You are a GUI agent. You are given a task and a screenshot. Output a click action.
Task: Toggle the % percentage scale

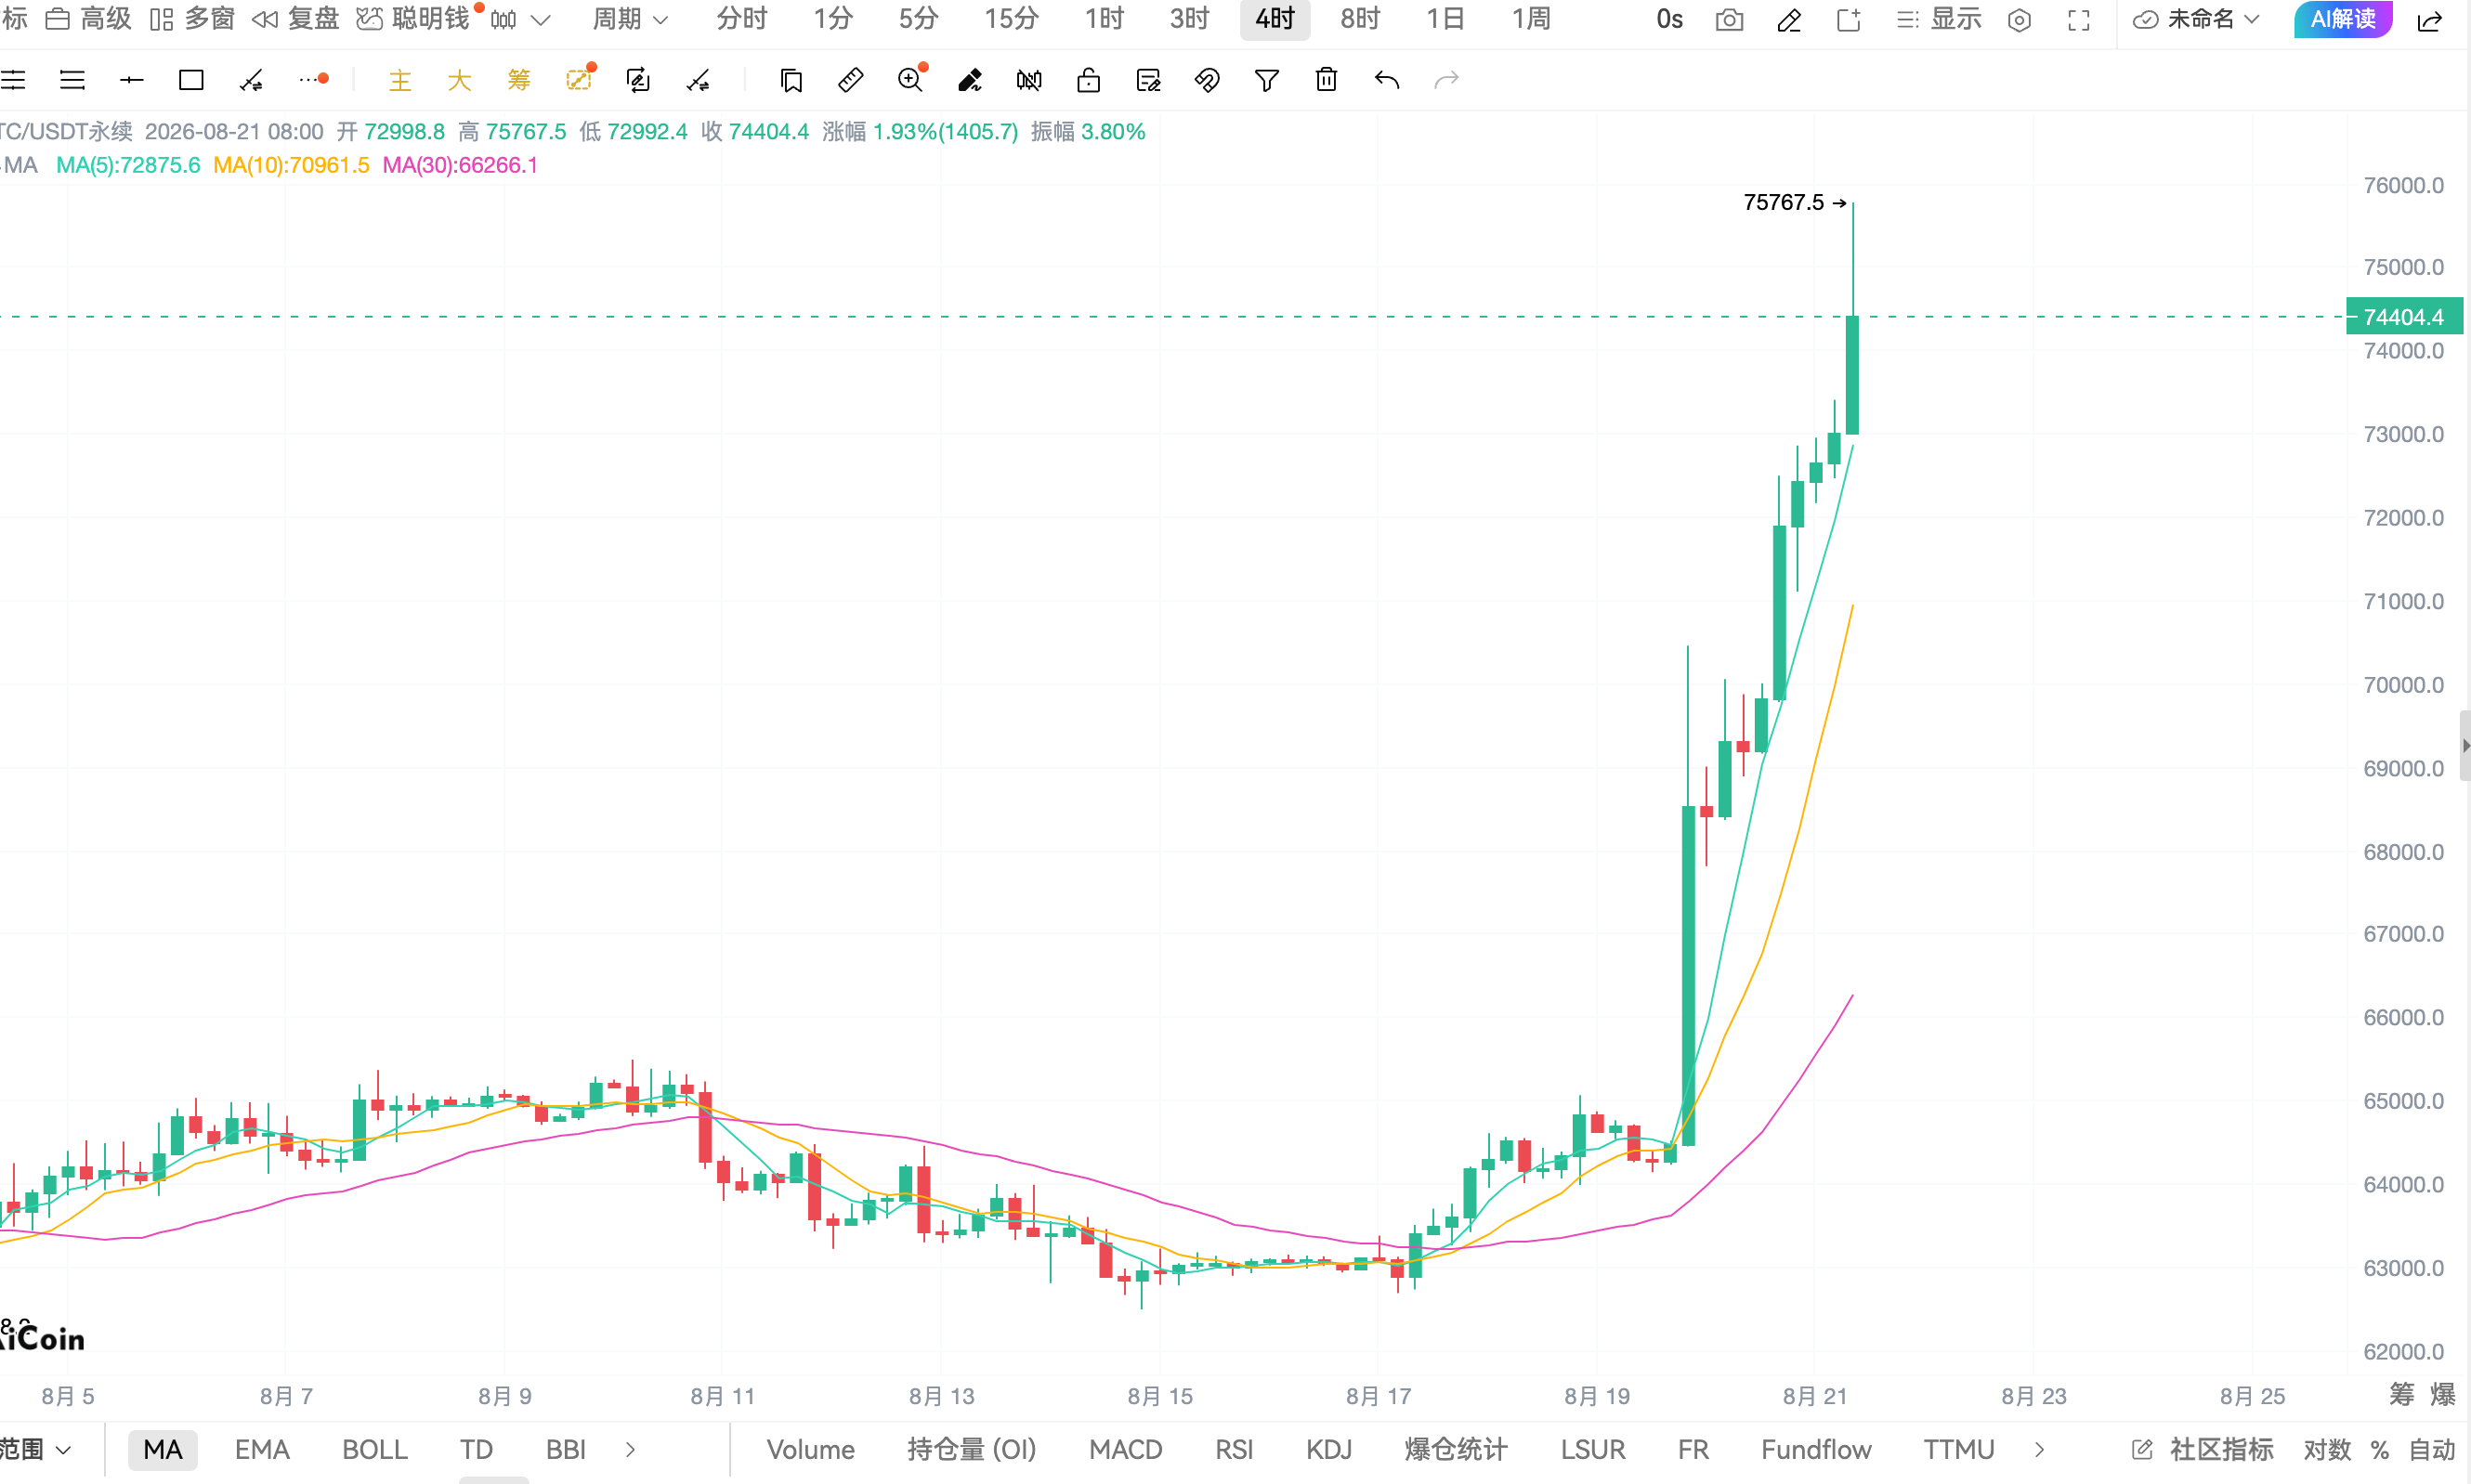(x=2380, y=1450)
